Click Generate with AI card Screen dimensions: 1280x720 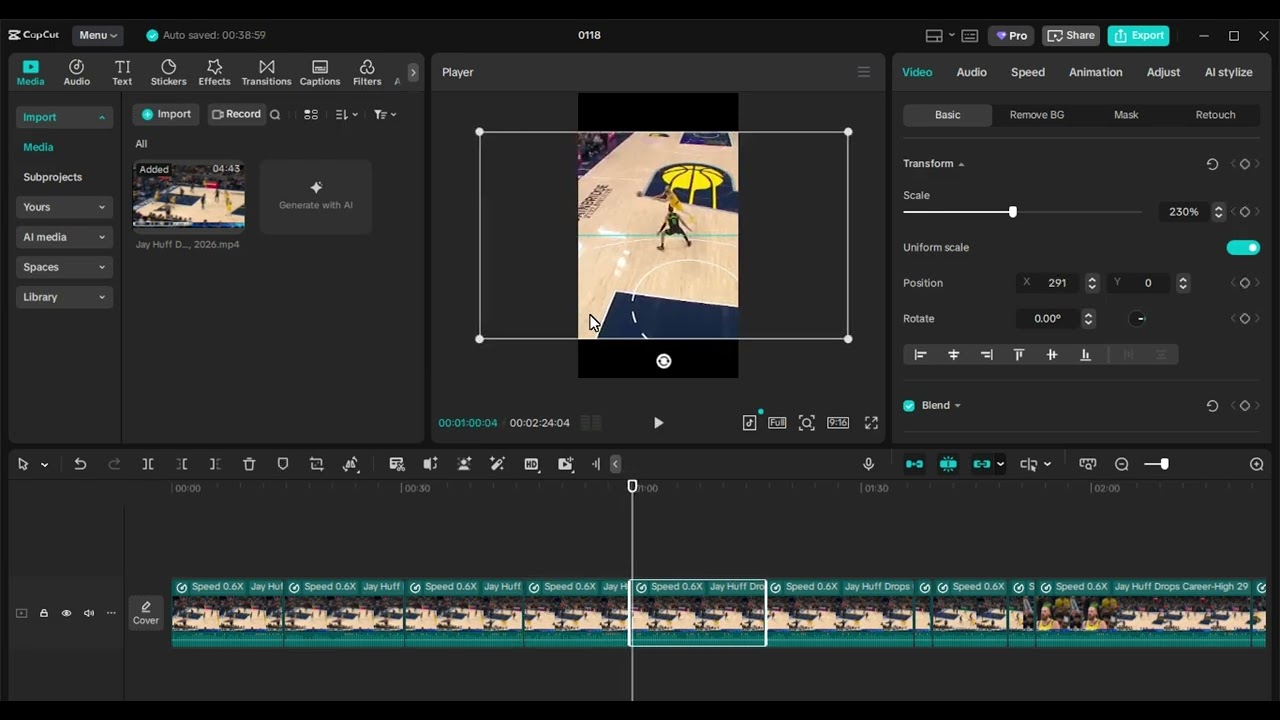(316, 197)
